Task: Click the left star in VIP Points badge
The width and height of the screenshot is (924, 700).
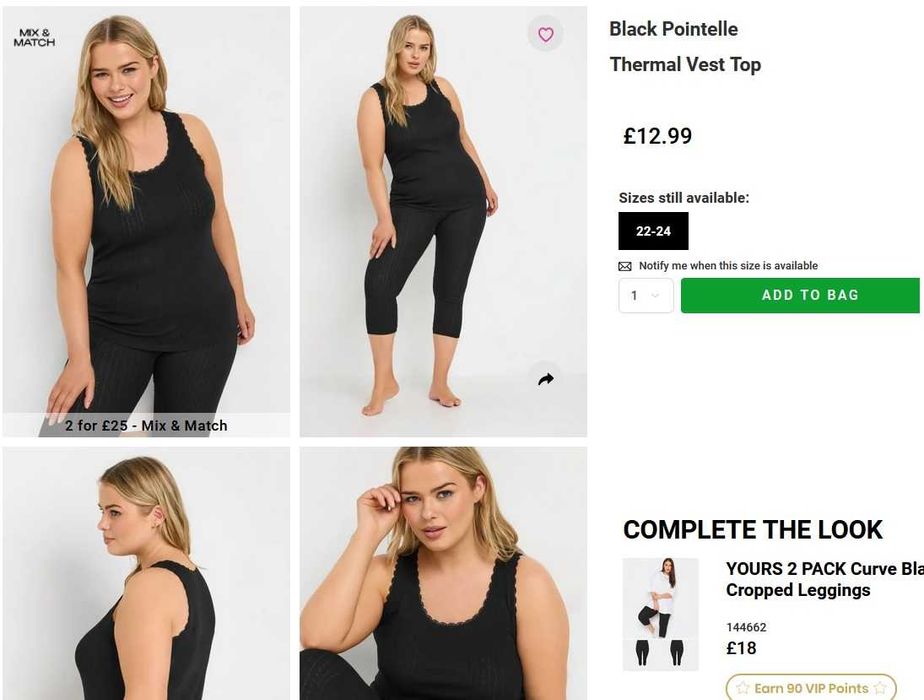Action: (743, 689)
